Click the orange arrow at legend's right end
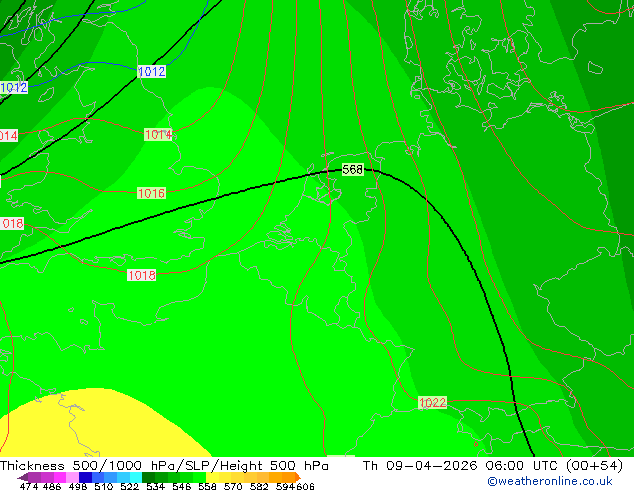This screenshot has height=490, width=634. 298,477
